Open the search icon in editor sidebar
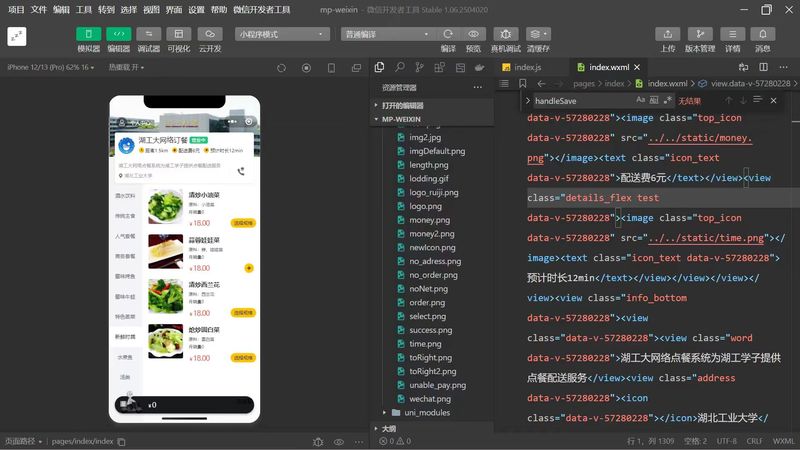The image size is (800, 450). pos(400,67)
